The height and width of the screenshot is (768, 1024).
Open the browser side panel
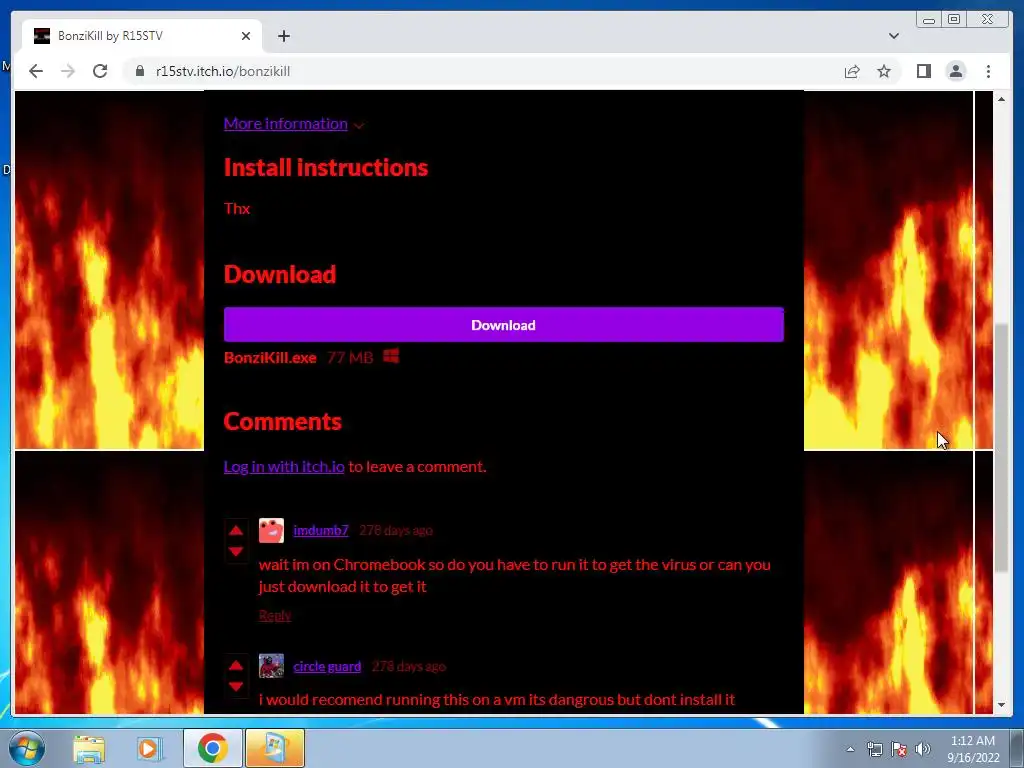[x=923, y=71]
